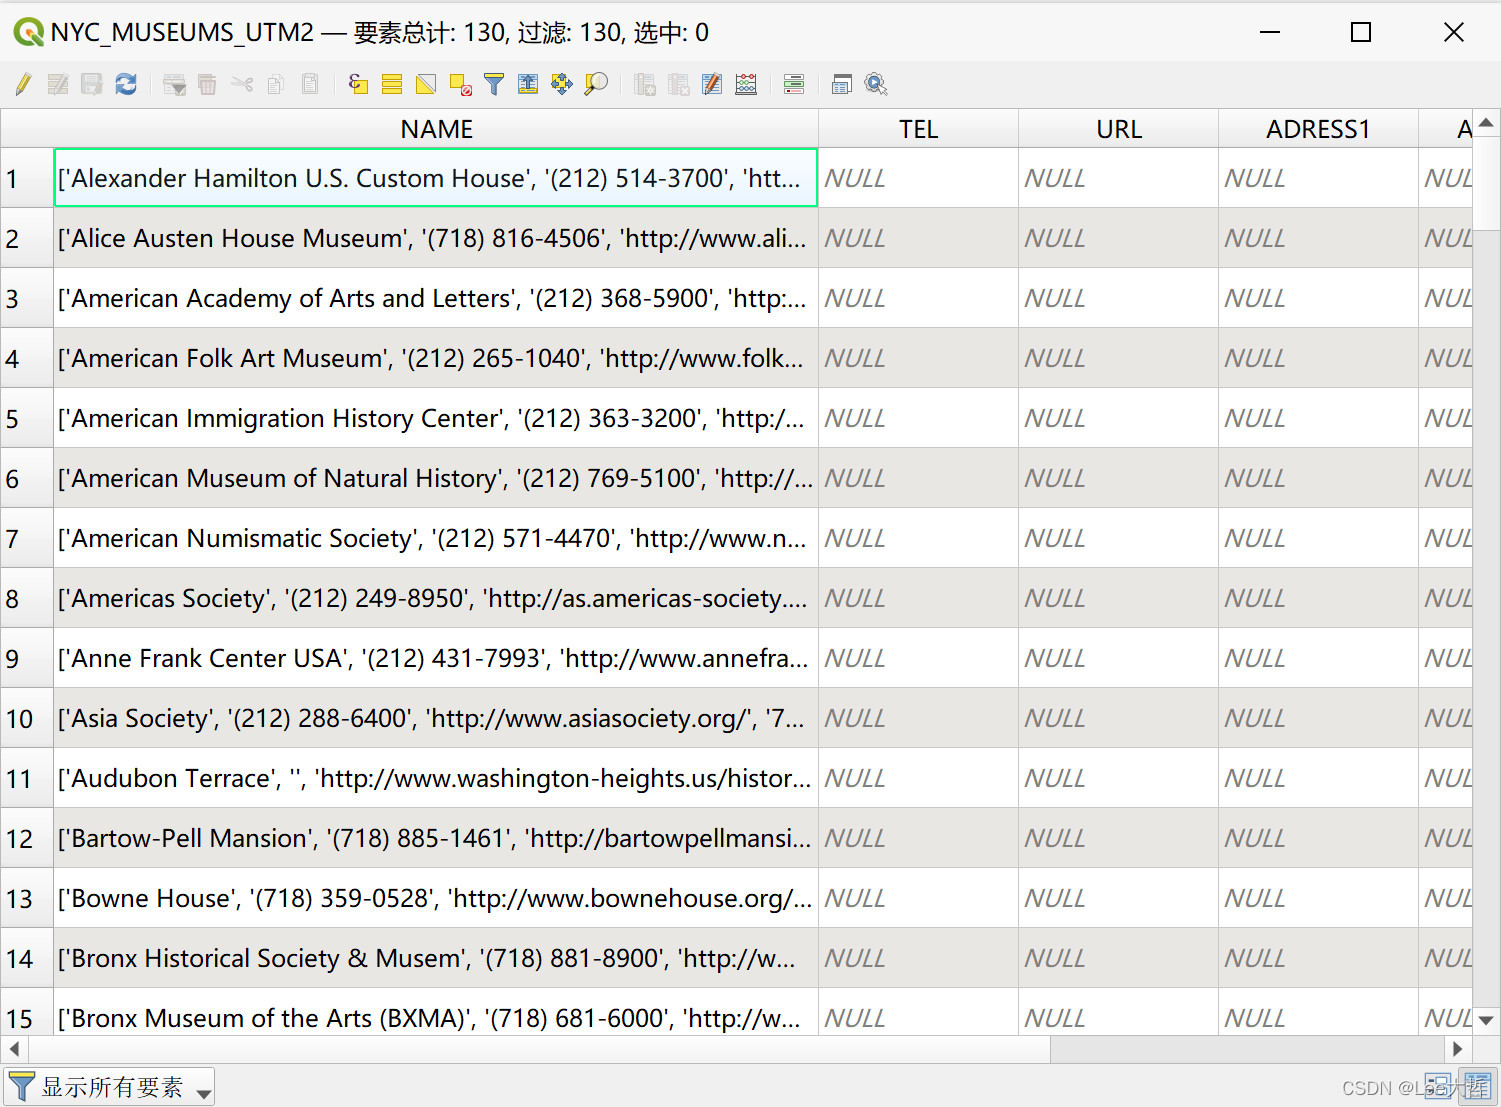Image resolution: width=1501 pixels, height=1107 pixels.
Task: Select row 10 via its row number
Action: (27, 718)
